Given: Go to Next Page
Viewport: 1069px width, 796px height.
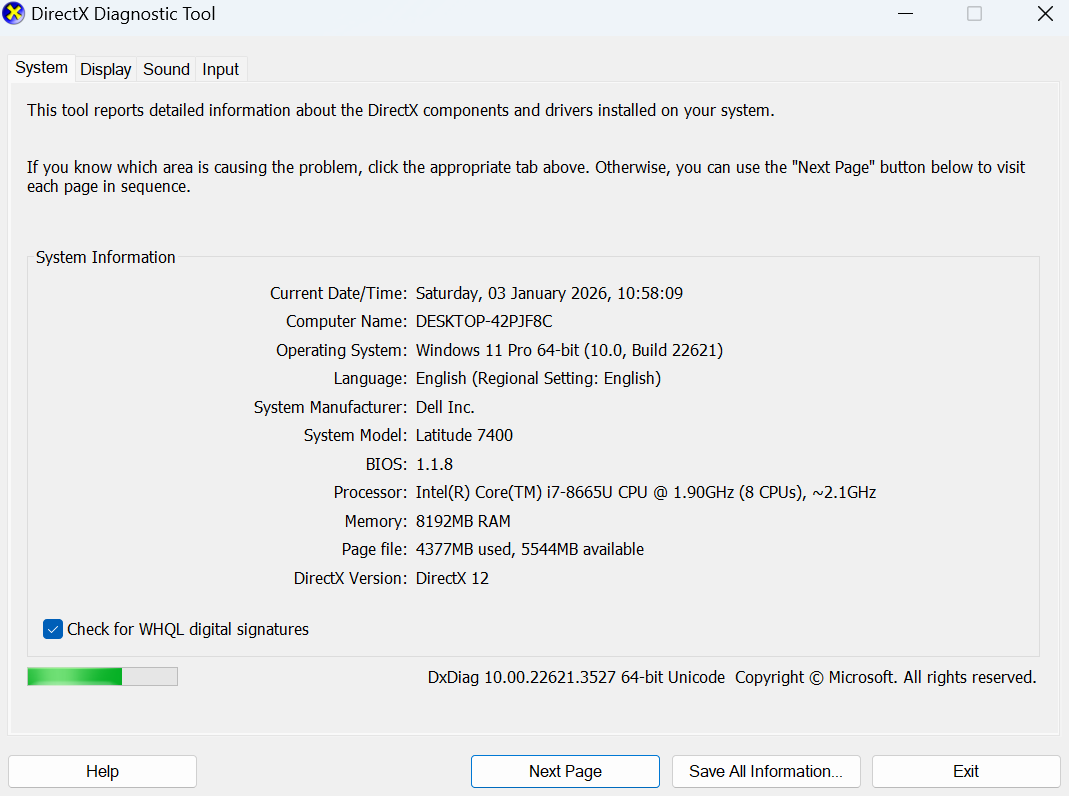Looking at the screenshot, I should (565, 771).
